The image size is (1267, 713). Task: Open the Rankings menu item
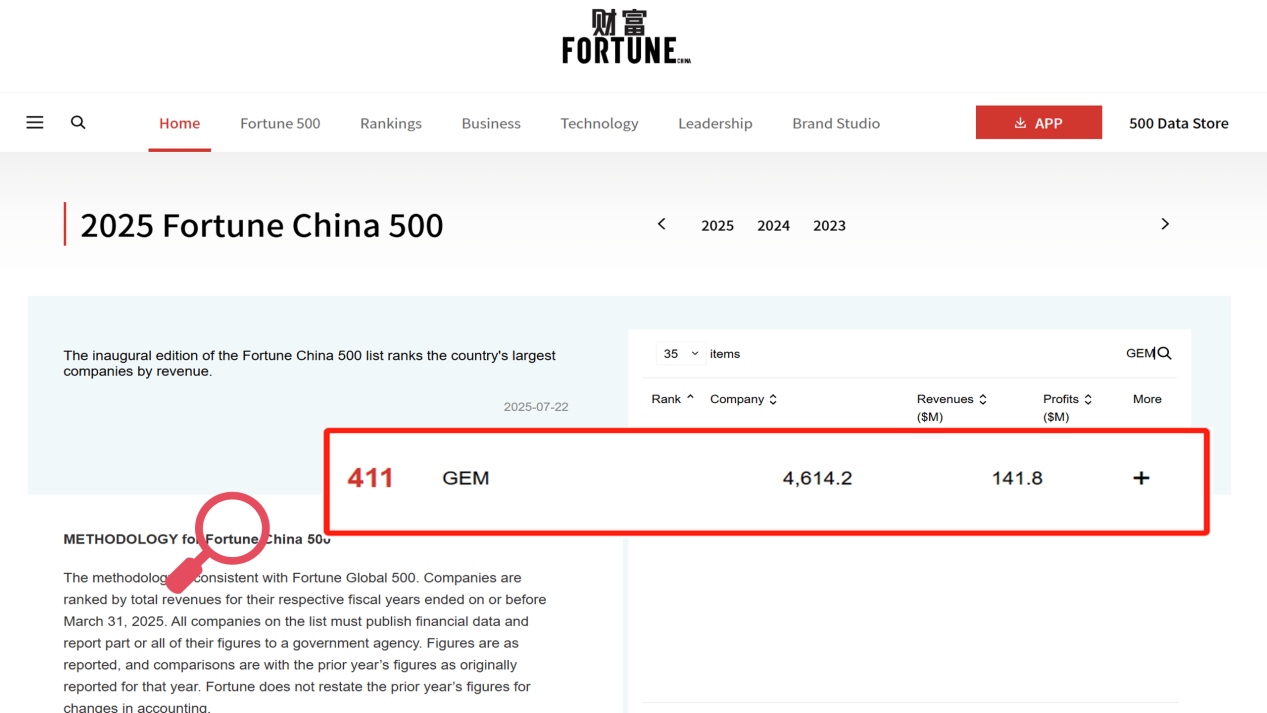pyautogui.click(x=391, y=123)
